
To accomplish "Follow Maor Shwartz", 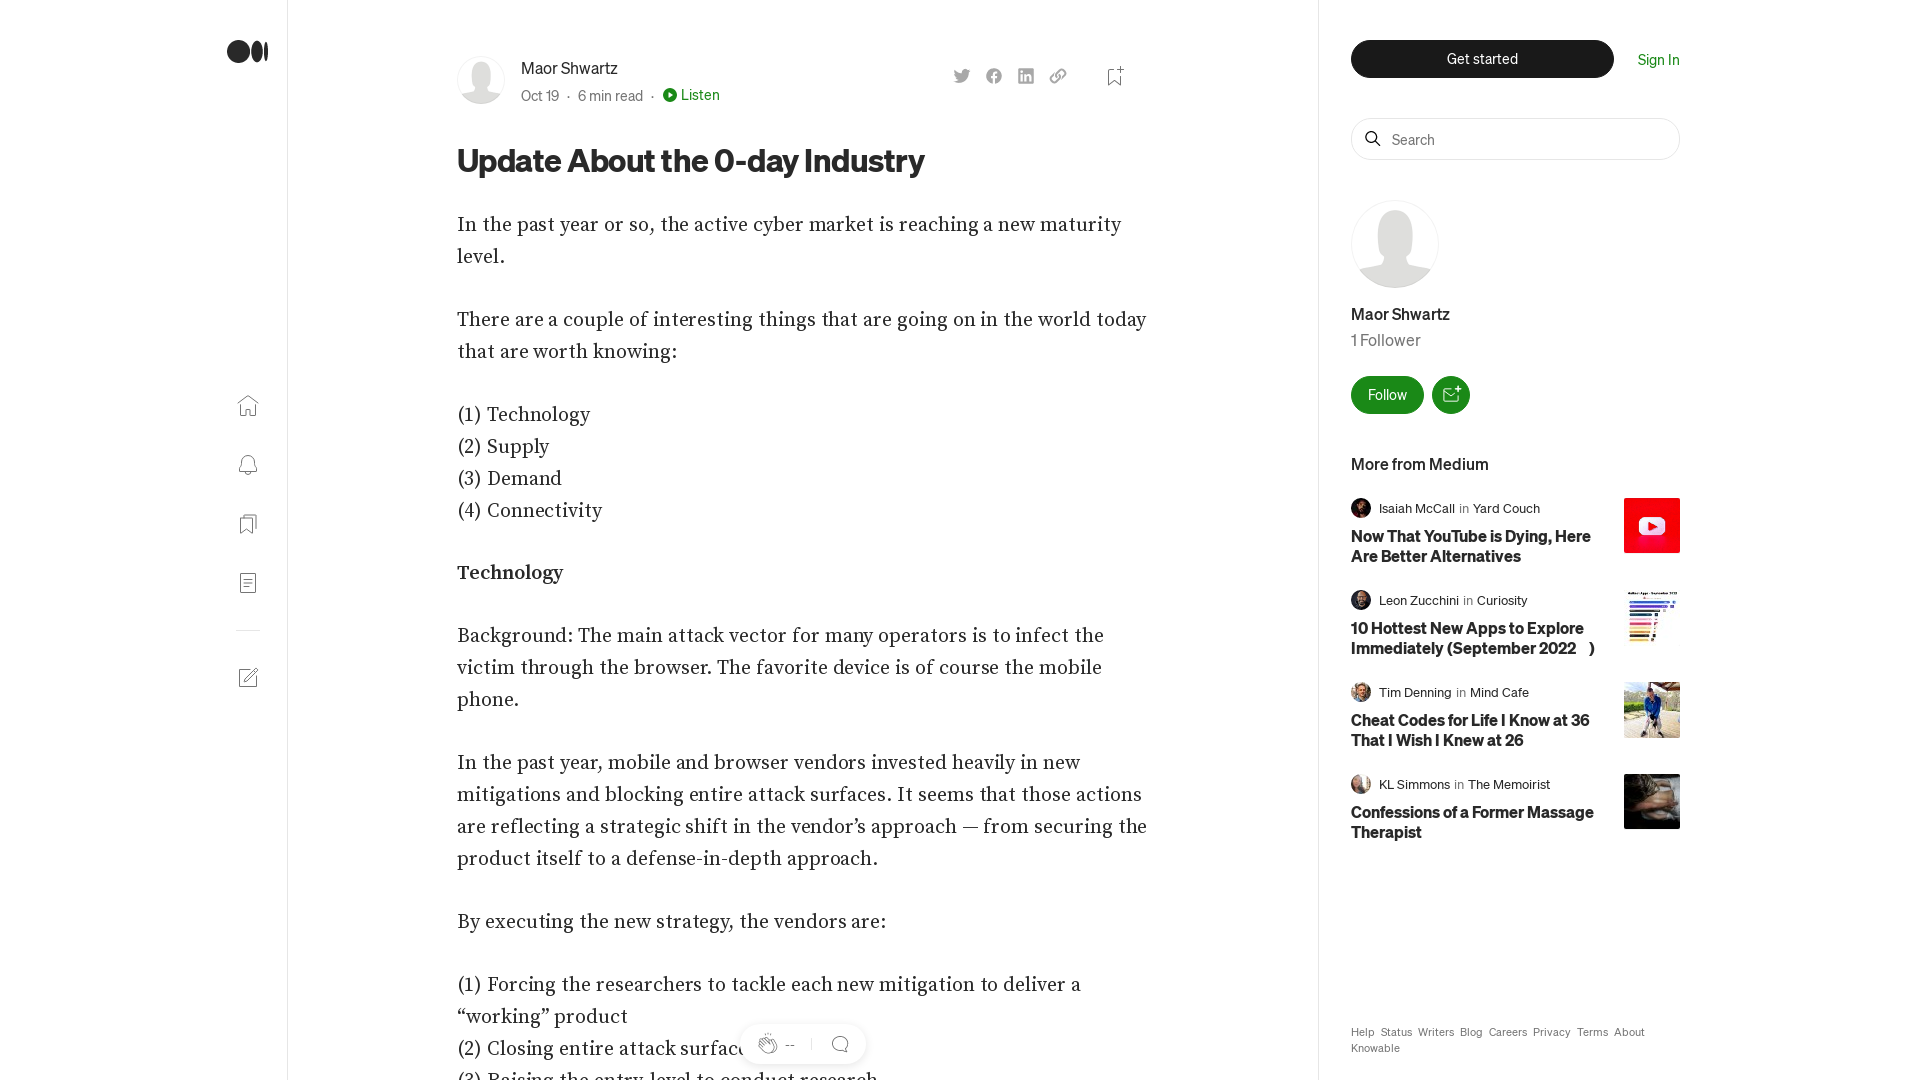I will [x=1386, y=394].
